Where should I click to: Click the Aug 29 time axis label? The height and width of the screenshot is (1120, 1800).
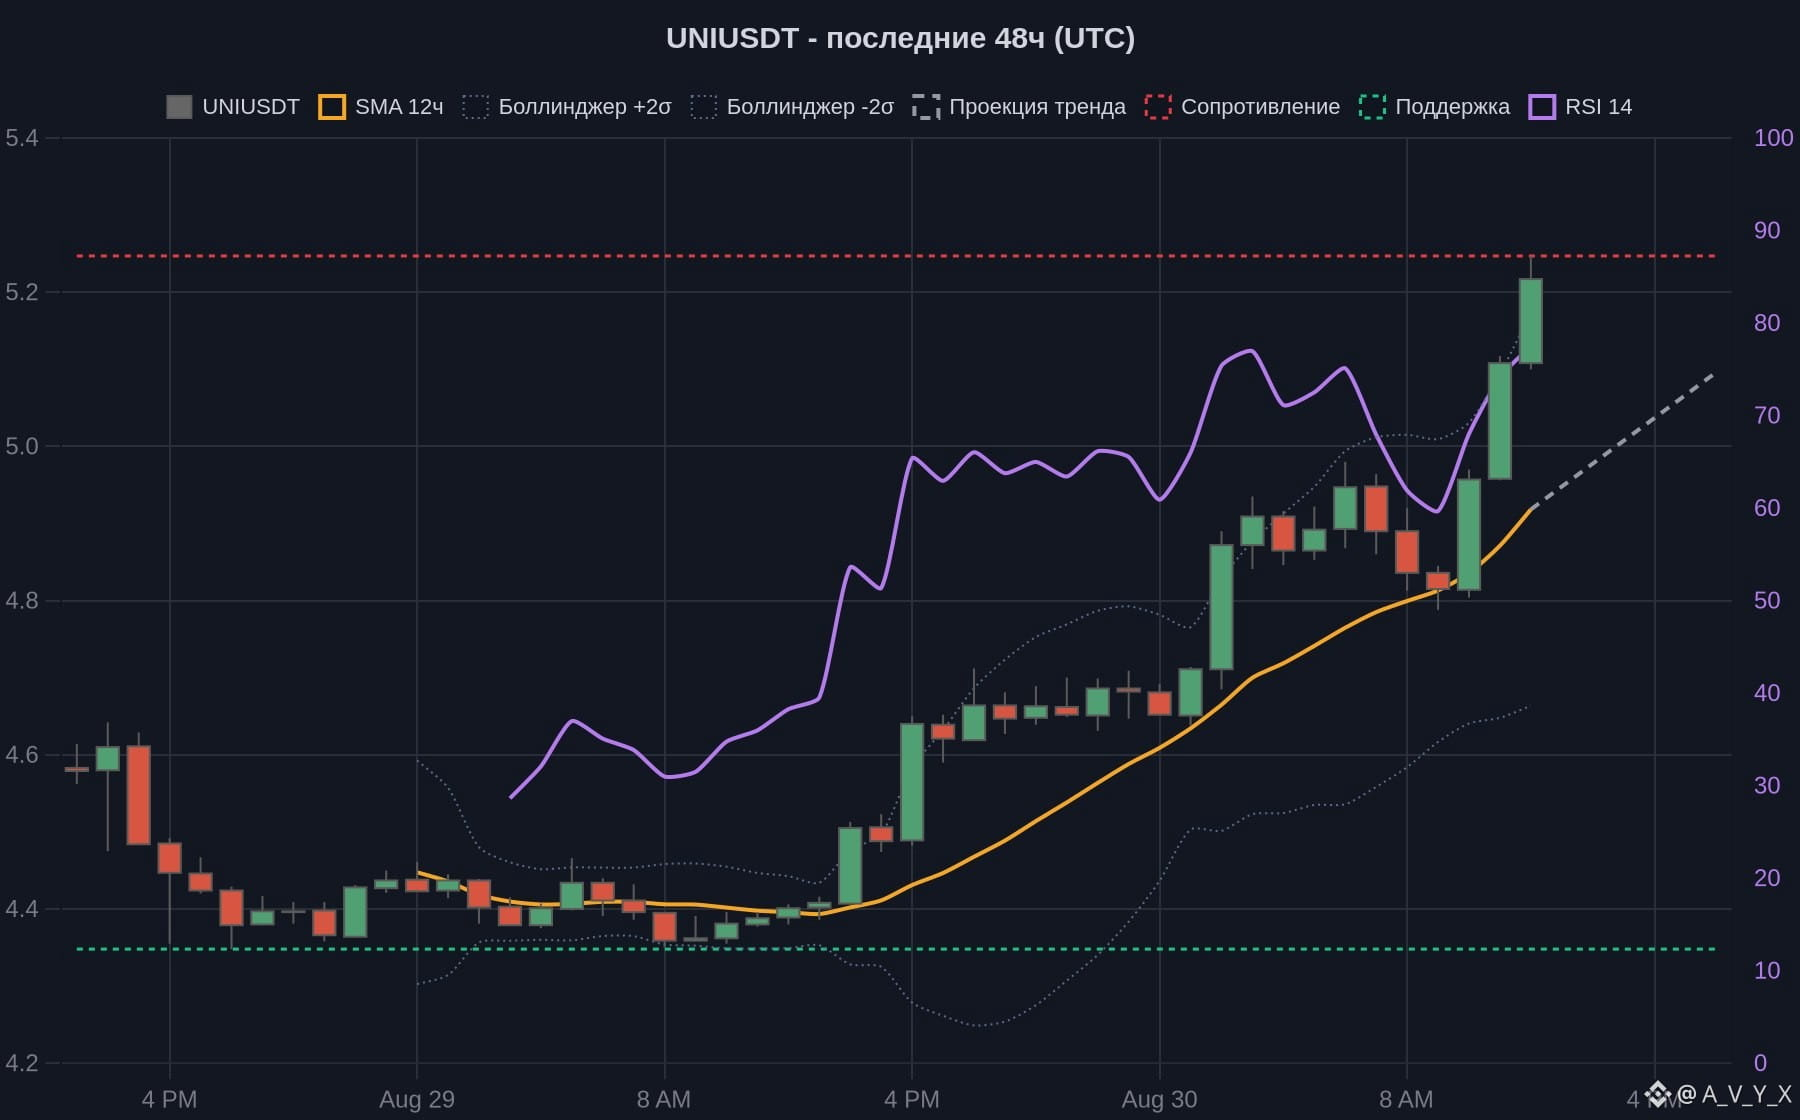point(417,1100)
